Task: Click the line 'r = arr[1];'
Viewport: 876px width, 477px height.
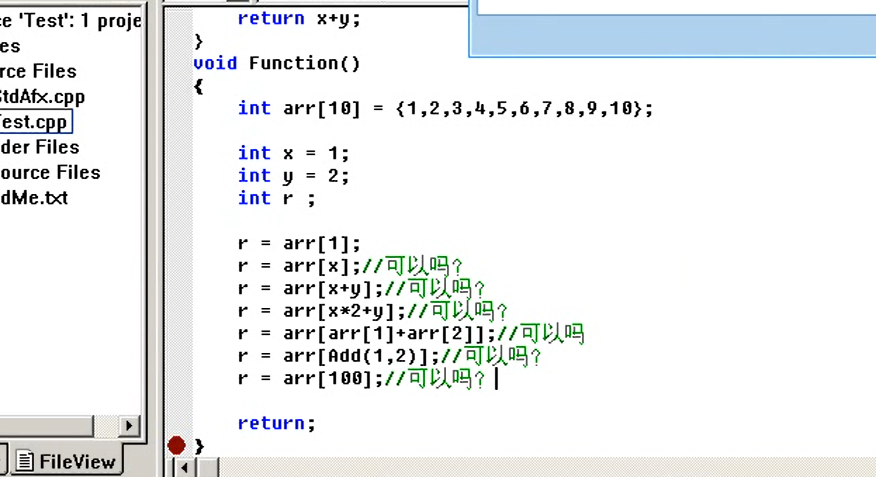Action: (299, 243)
